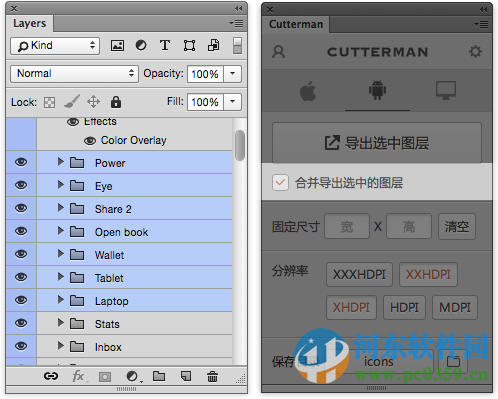Click the Layers panel scrollbar thumb
498x399 pixels.
240,146
